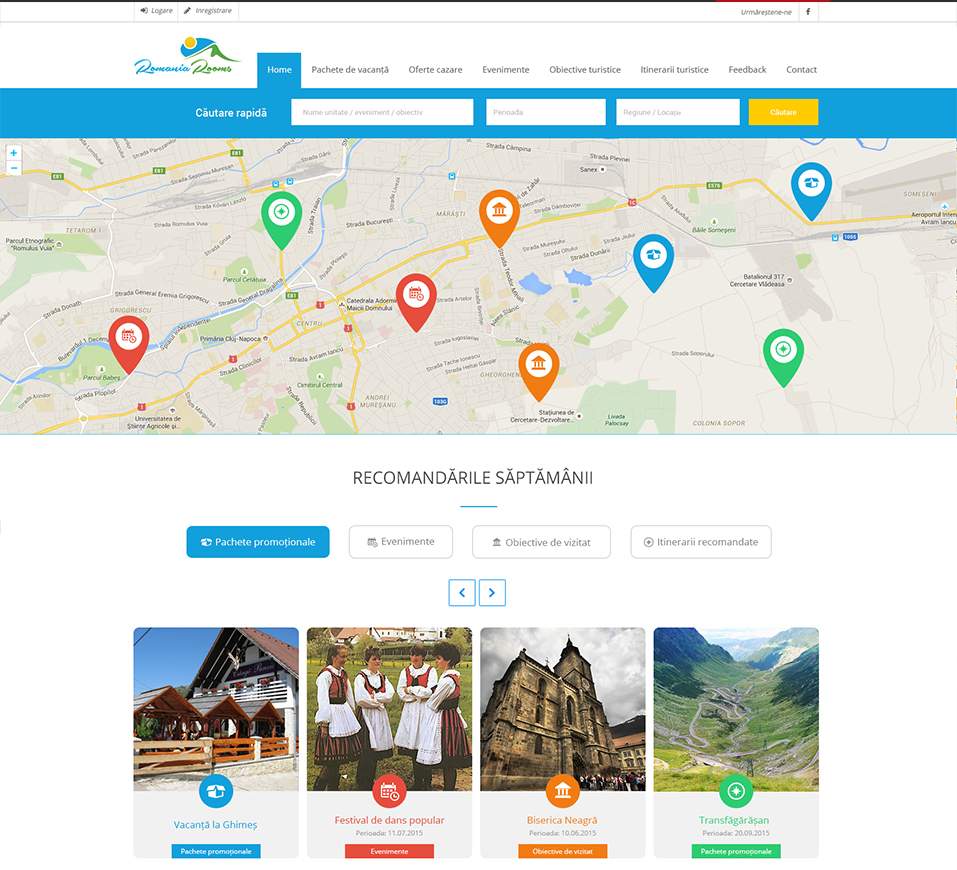Click the green itinerary pin near Colonia Sopor
Image resolution: width=957 pixels, height=870 pixels.
pyautogui.click(x=783, y=351)
